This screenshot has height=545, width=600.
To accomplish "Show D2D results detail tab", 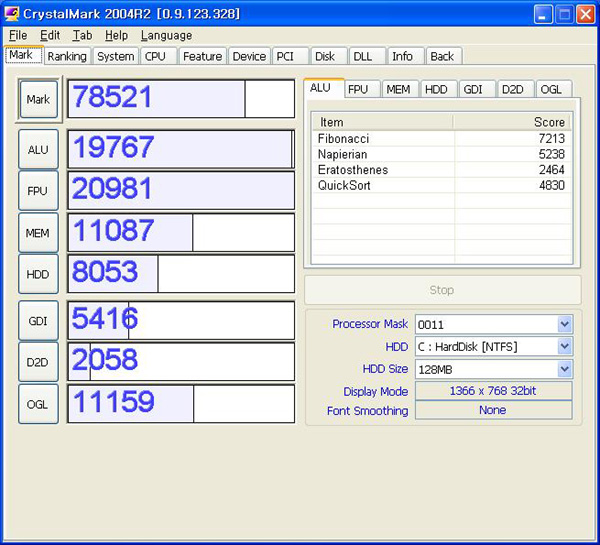I will pyautogui.click(x=515, y=90).
